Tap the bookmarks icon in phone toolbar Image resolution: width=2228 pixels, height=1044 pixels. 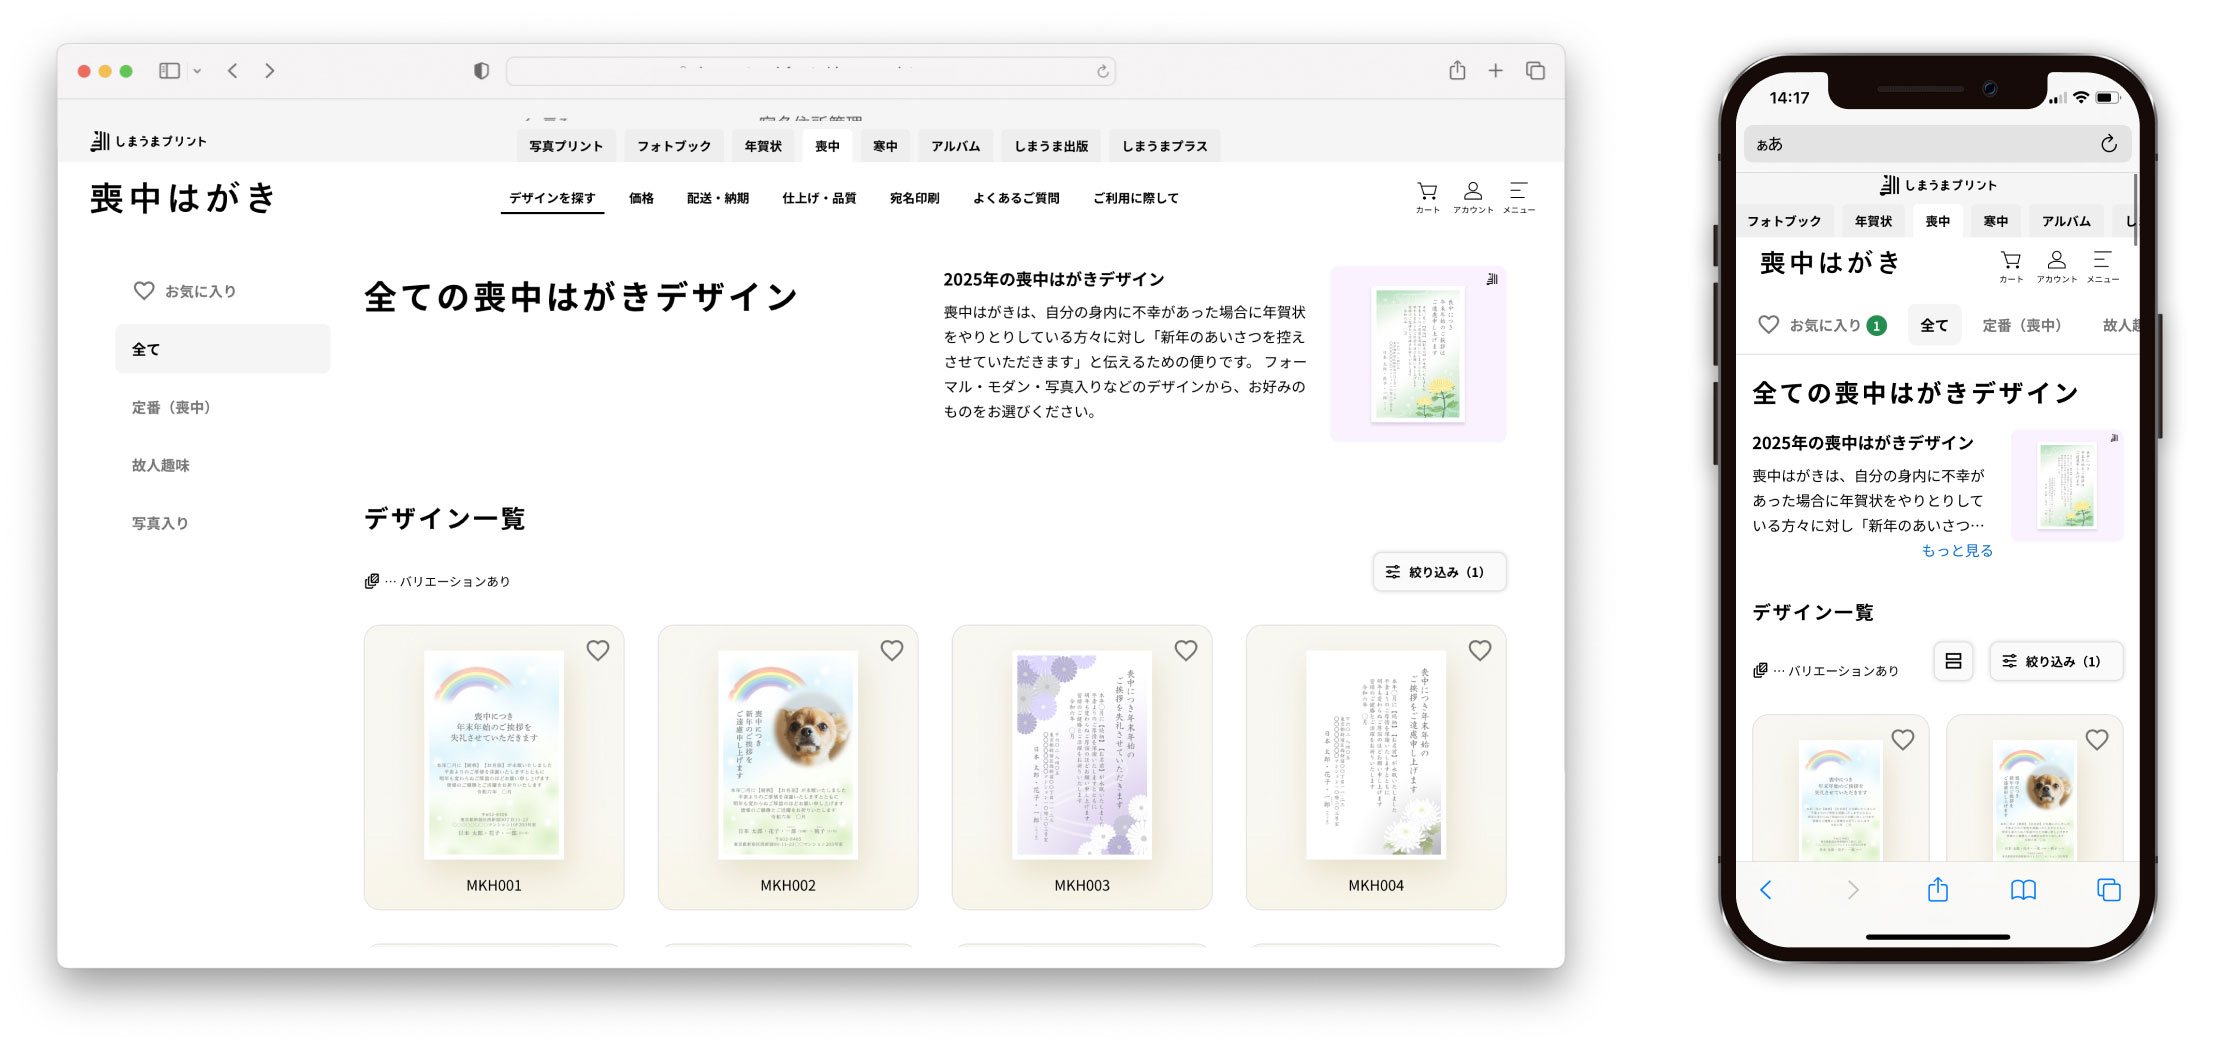2022,890
